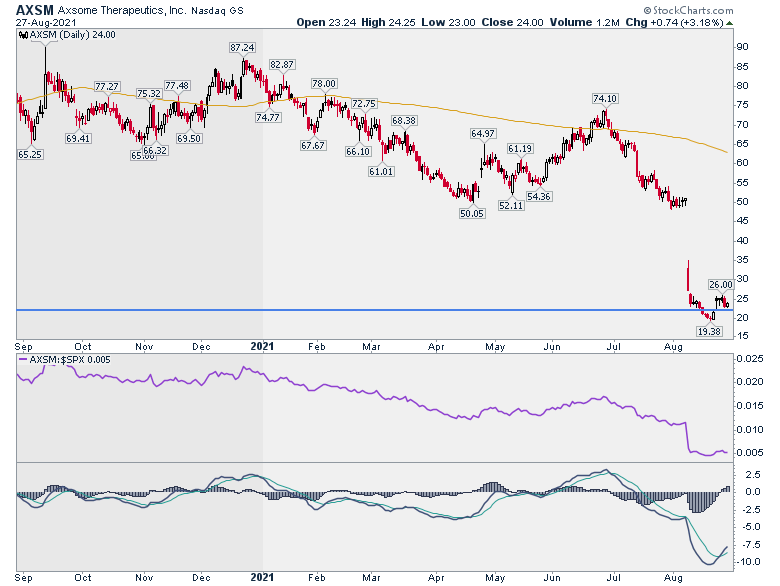Click the 61.19 price label
The height and width of the screenshot is (586, 780).
click(520, 148)
